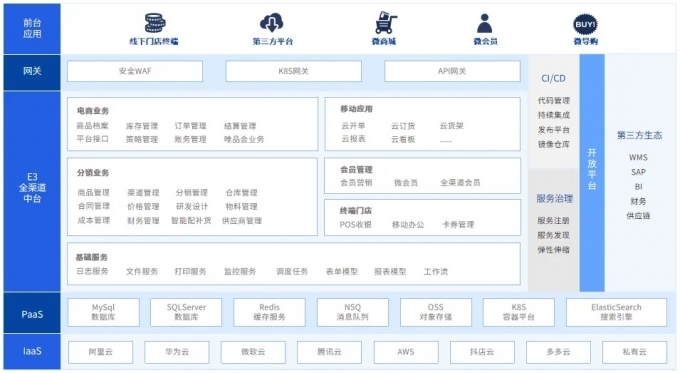Click the CI/CD heading
This screenshot has height=373, width=680.
pos(553,79)
